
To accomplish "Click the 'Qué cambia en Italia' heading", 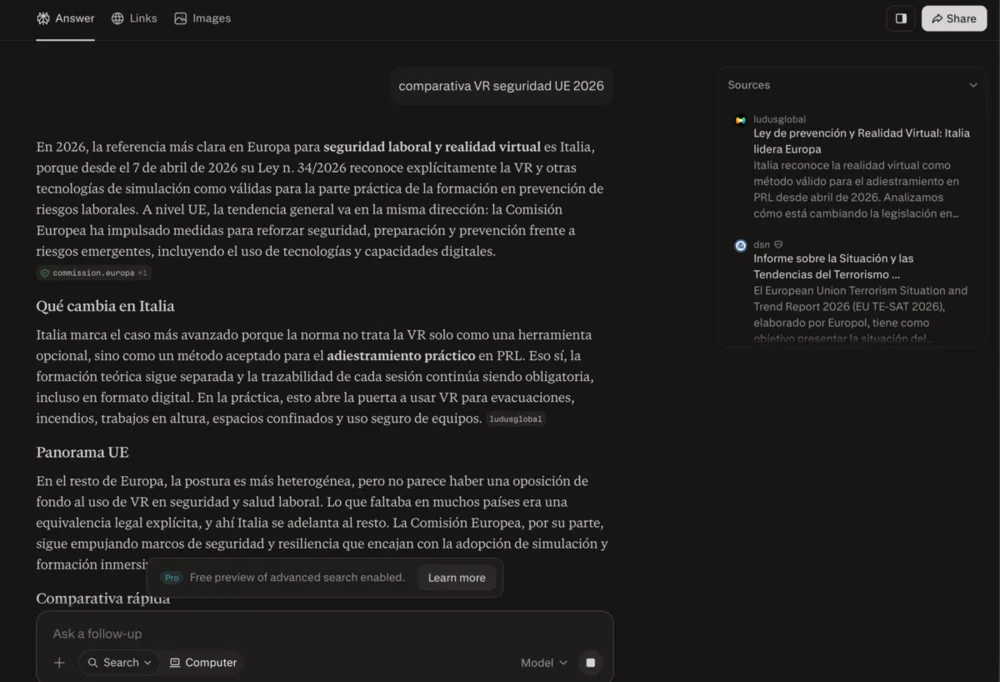I will pos(105,306).
